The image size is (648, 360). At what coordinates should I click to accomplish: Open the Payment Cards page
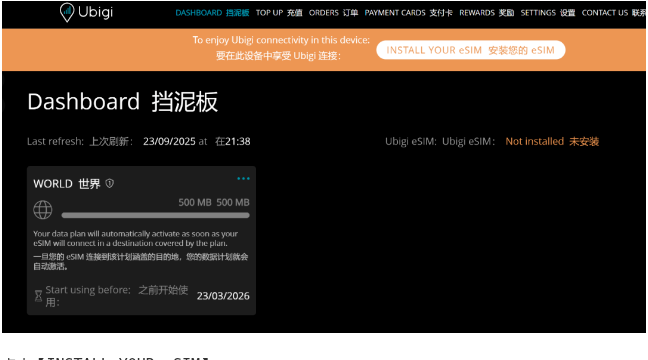(x=408, y=13)
